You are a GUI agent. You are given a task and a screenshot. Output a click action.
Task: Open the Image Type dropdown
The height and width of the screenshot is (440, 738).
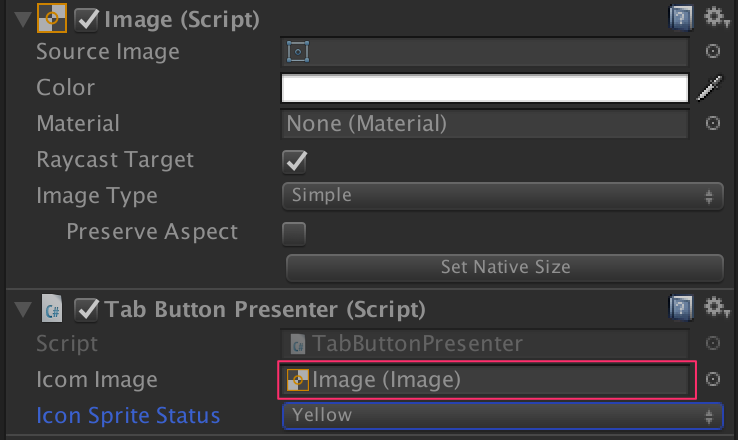click(x=503, y=196)
